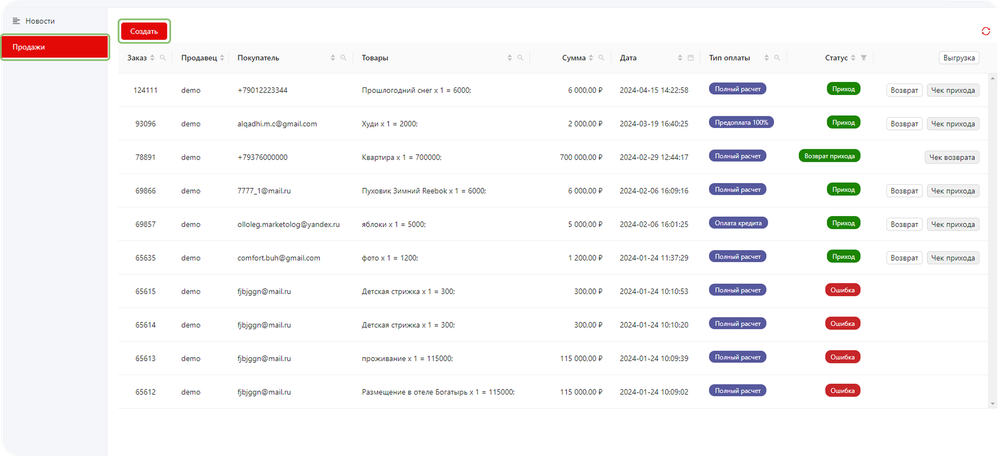Open calendar filter in Дата column
Image resolution: width=1000 pixels, height=456 pixels.
pos(690,58)
